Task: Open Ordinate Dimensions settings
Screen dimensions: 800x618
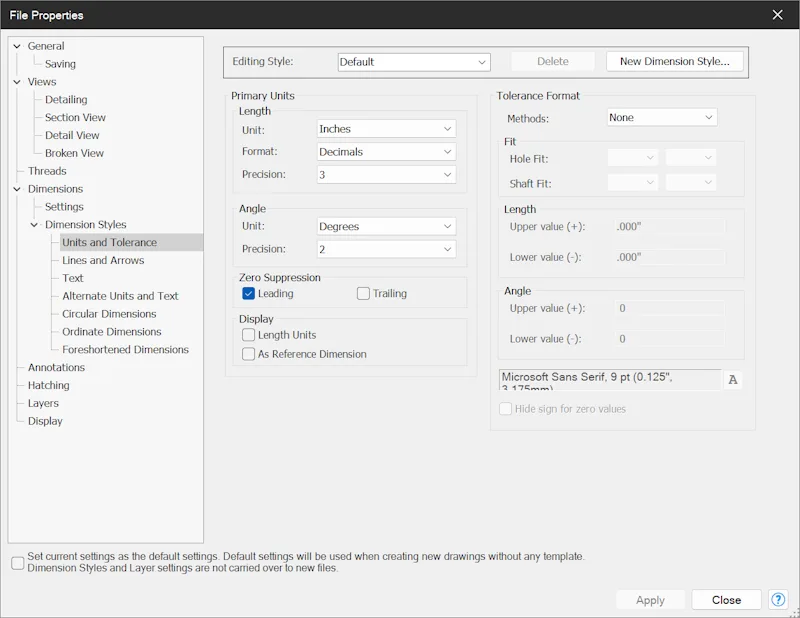Action: [112, 332]
